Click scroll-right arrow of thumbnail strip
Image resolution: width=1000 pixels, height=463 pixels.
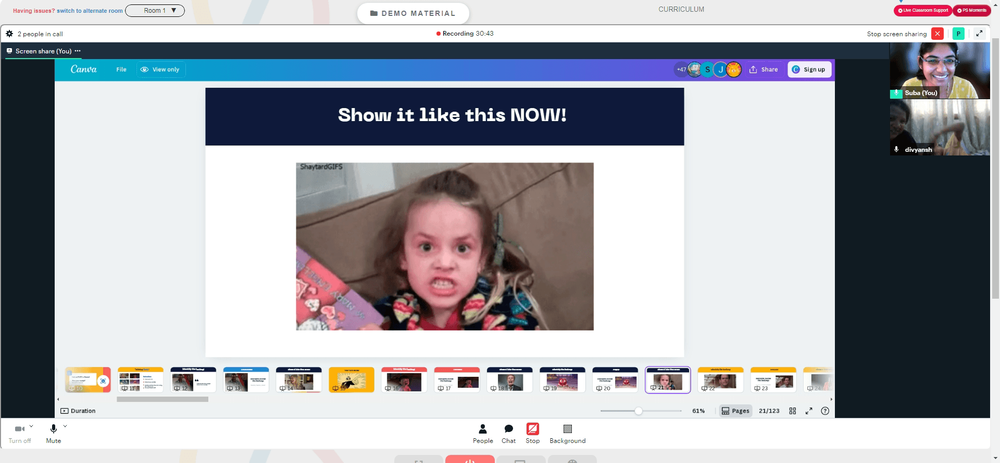(x=830, y=399)
